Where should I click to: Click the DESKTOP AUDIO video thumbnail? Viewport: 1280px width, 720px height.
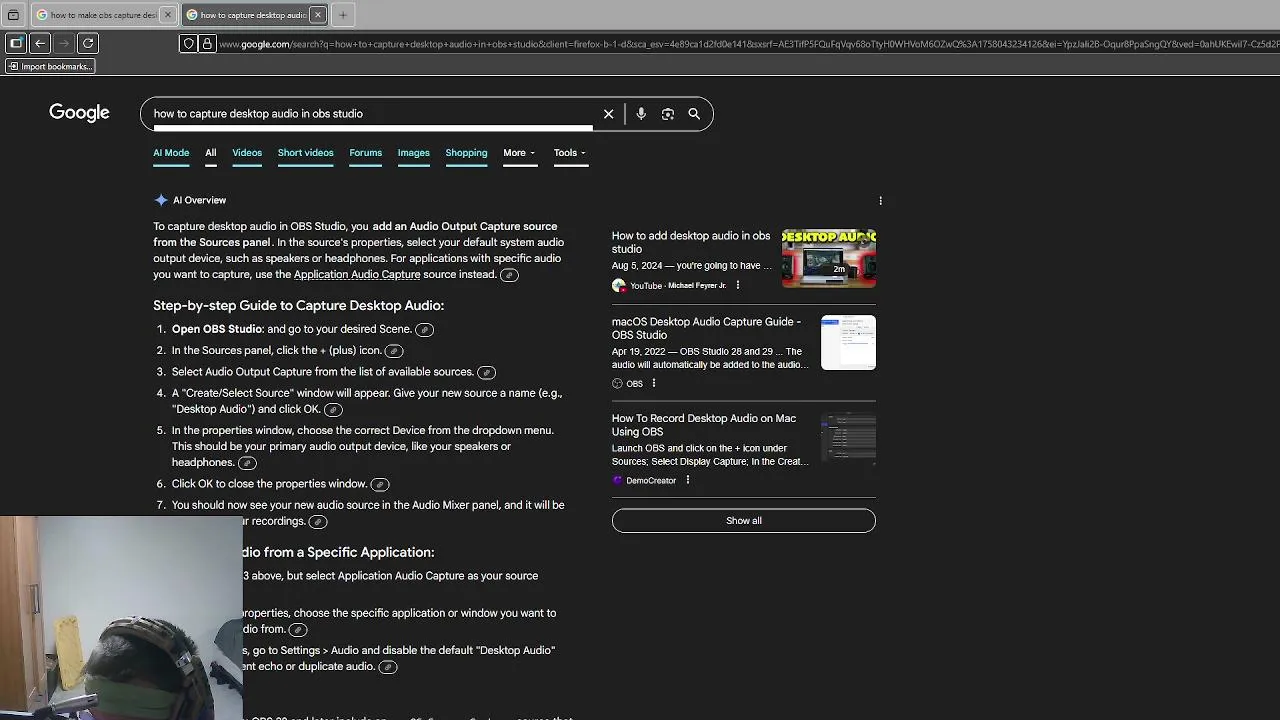coord(829,258)
